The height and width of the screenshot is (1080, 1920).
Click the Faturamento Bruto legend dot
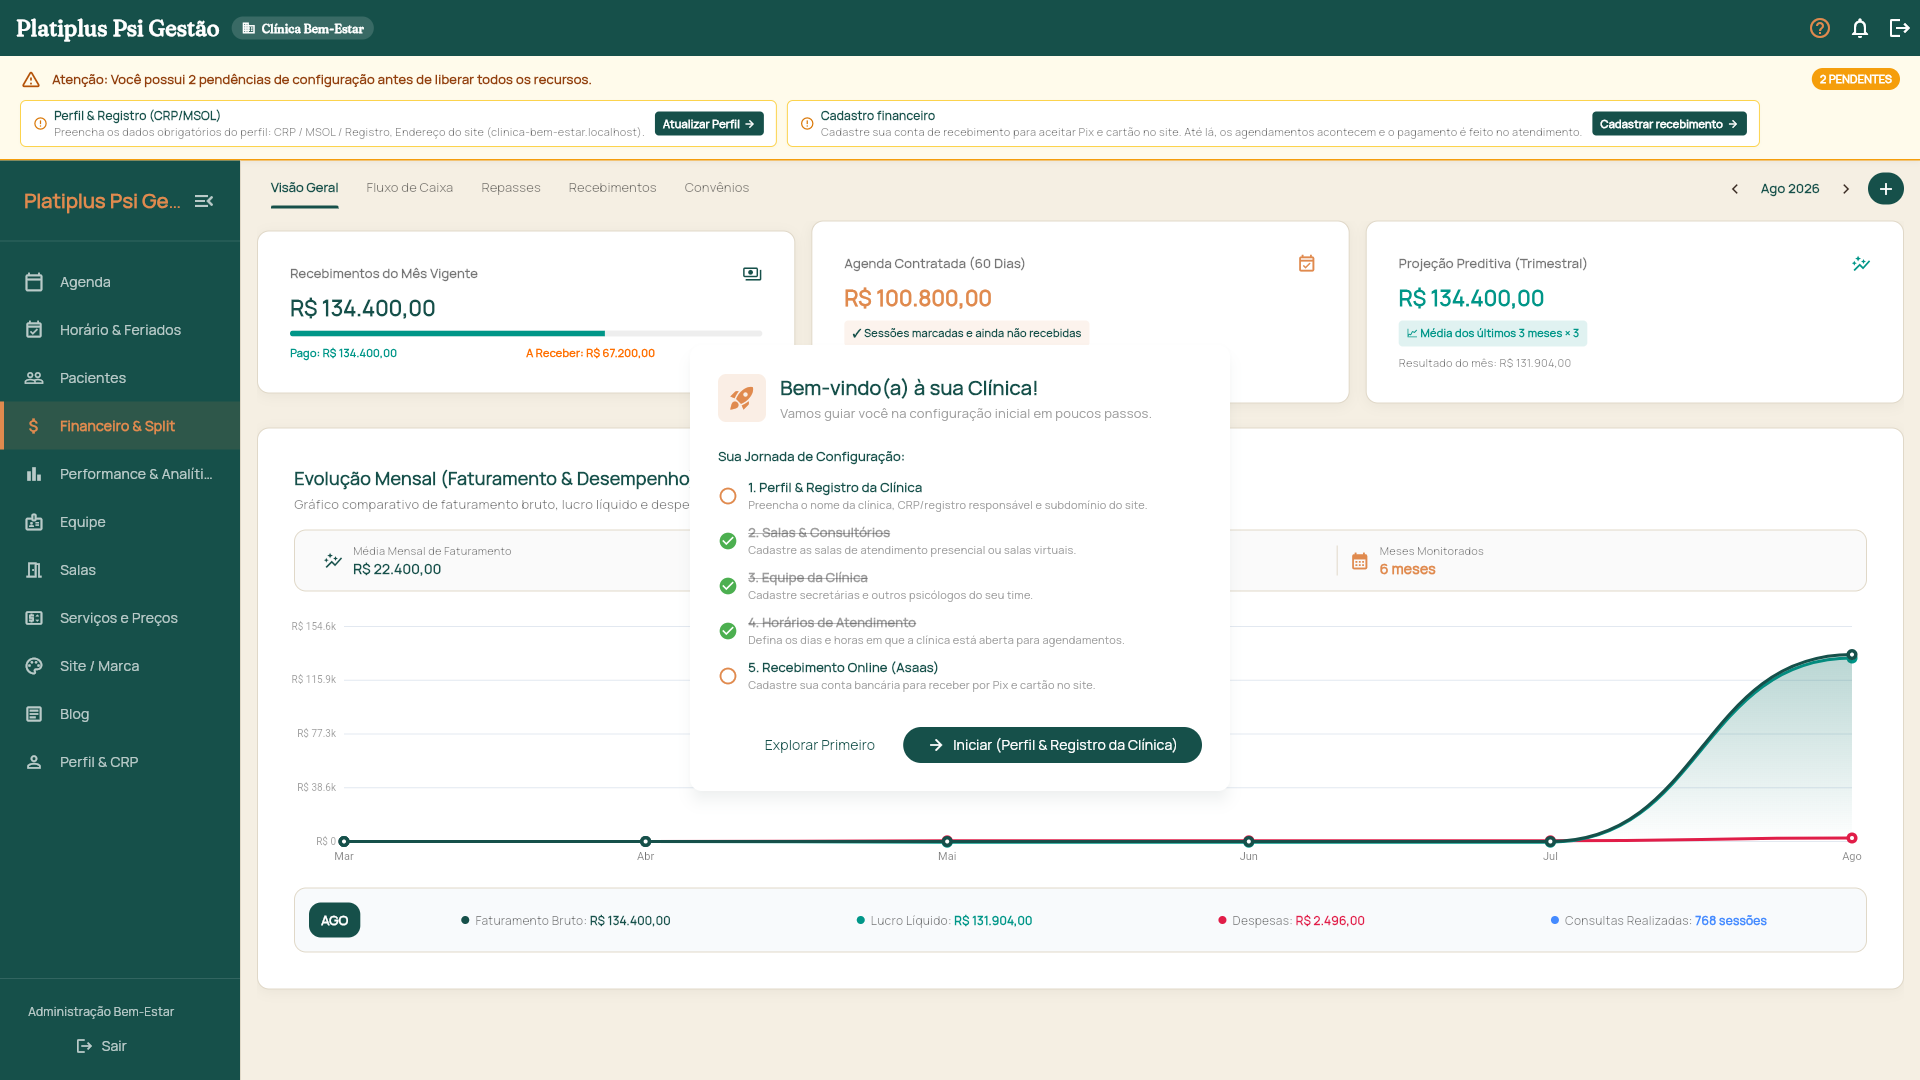click(x=465, y=920)
